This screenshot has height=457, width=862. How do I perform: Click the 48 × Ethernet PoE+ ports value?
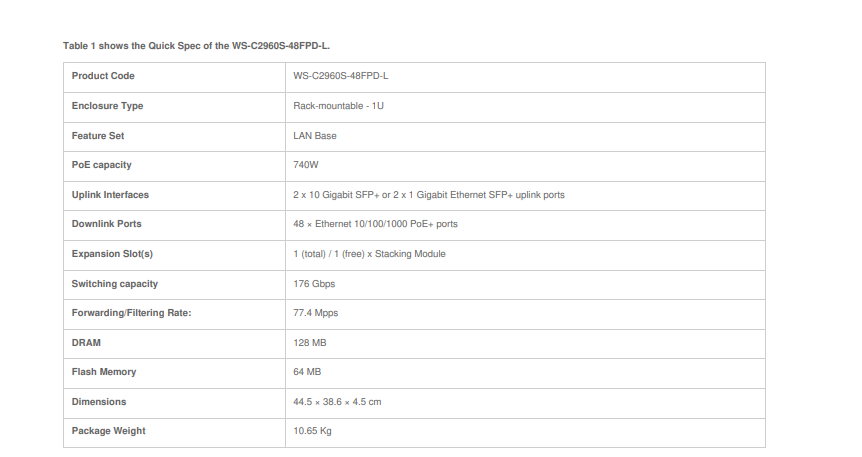click(x=375, y=224)
